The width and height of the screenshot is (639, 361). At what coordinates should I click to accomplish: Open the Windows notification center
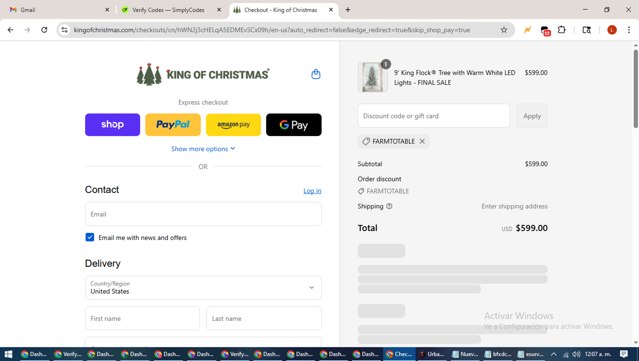click(x=624, y=354)
